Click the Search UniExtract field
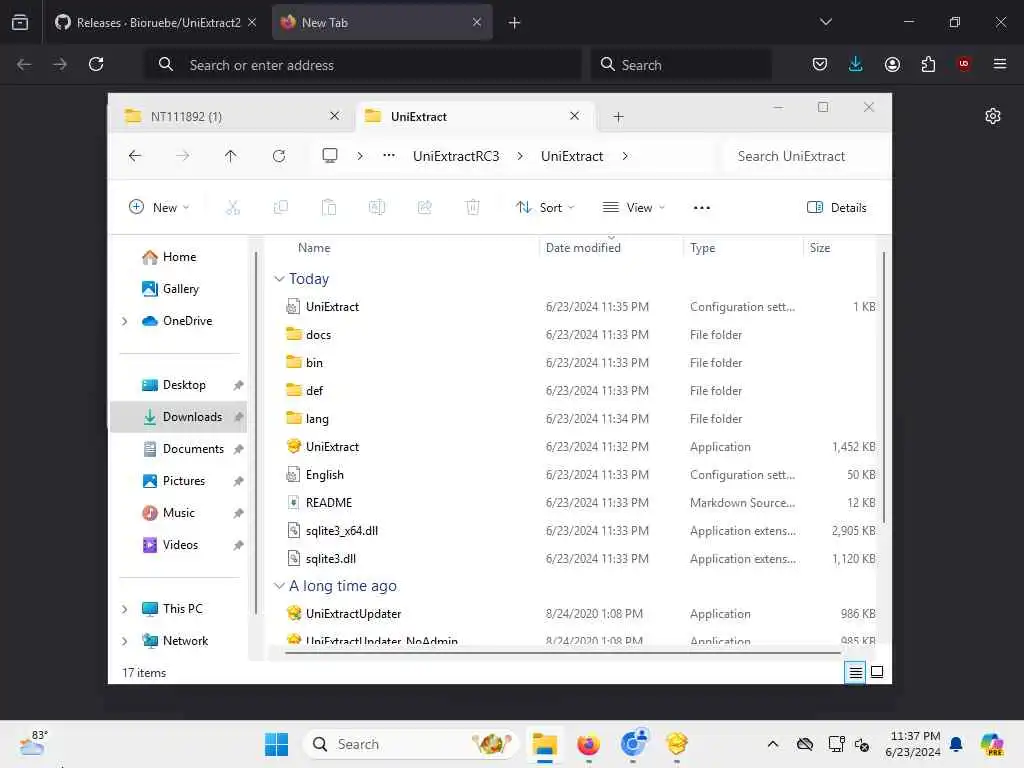The width and height of the screenshot is (1024, 768). point(803,156)
